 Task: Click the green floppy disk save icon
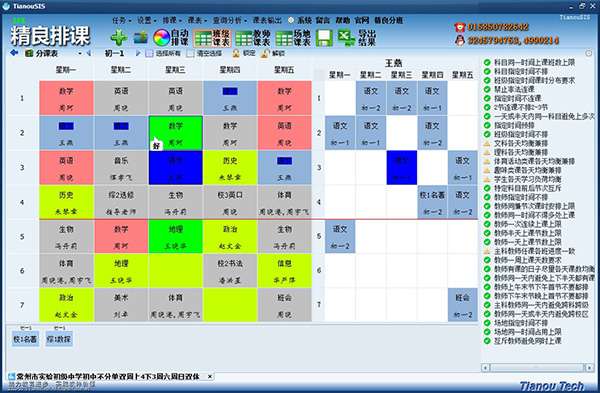pyautogui.click(x=324, y=38)
